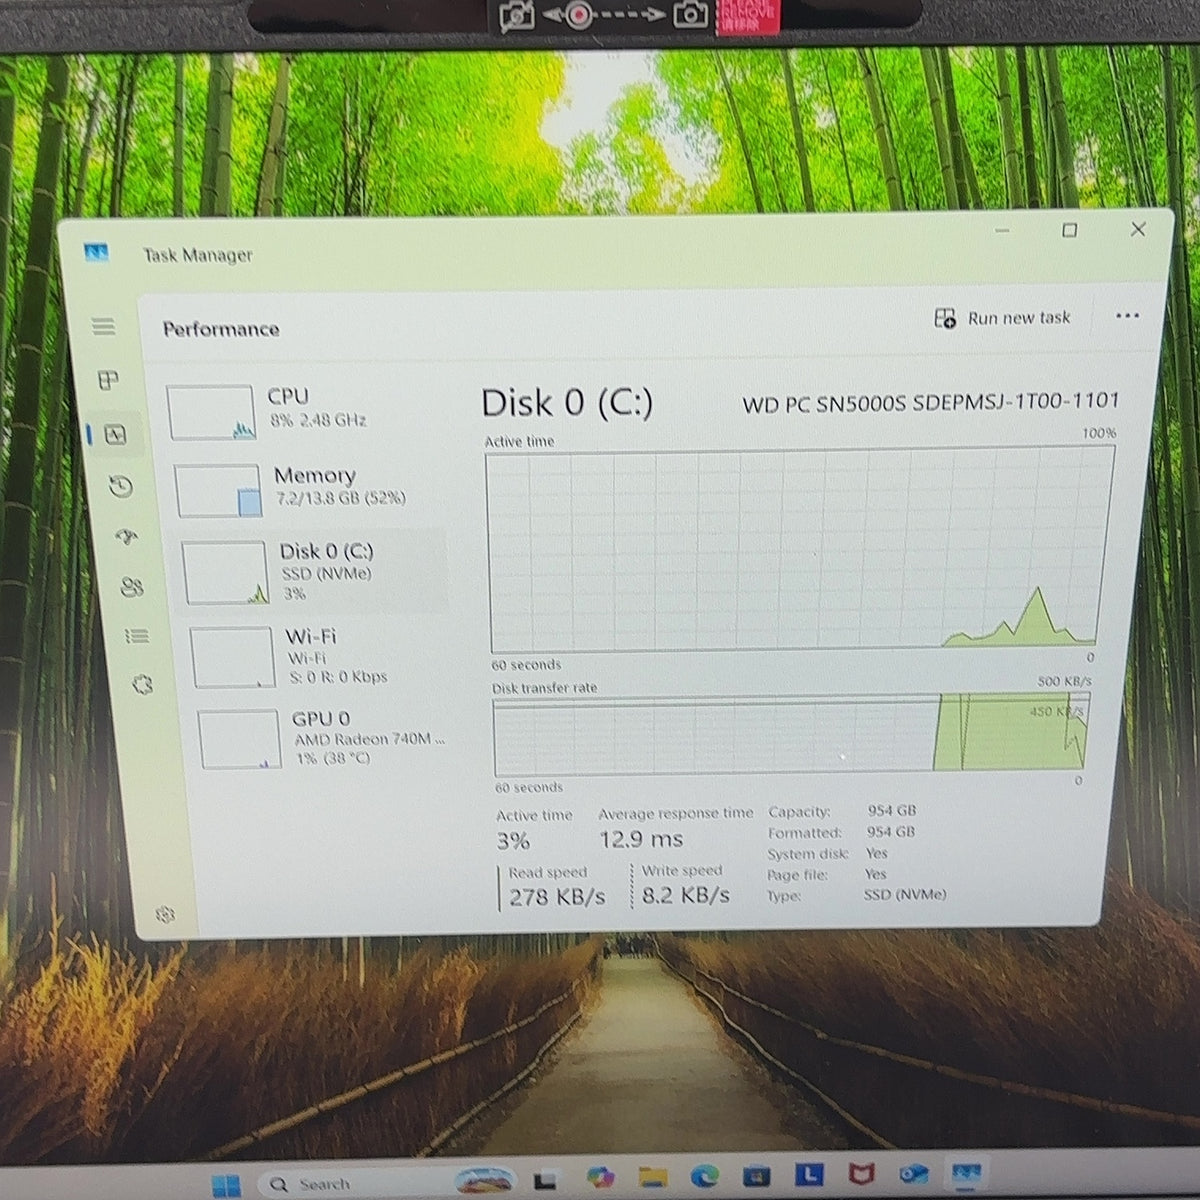Open the Startup apps page icon

pyautogui.click(x=126, y=537)
